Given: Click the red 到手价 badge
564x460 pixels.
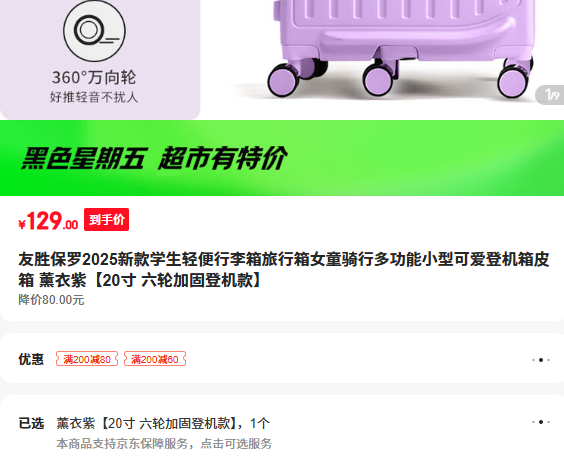Looking at the screenshot, I should pos(106,219).
